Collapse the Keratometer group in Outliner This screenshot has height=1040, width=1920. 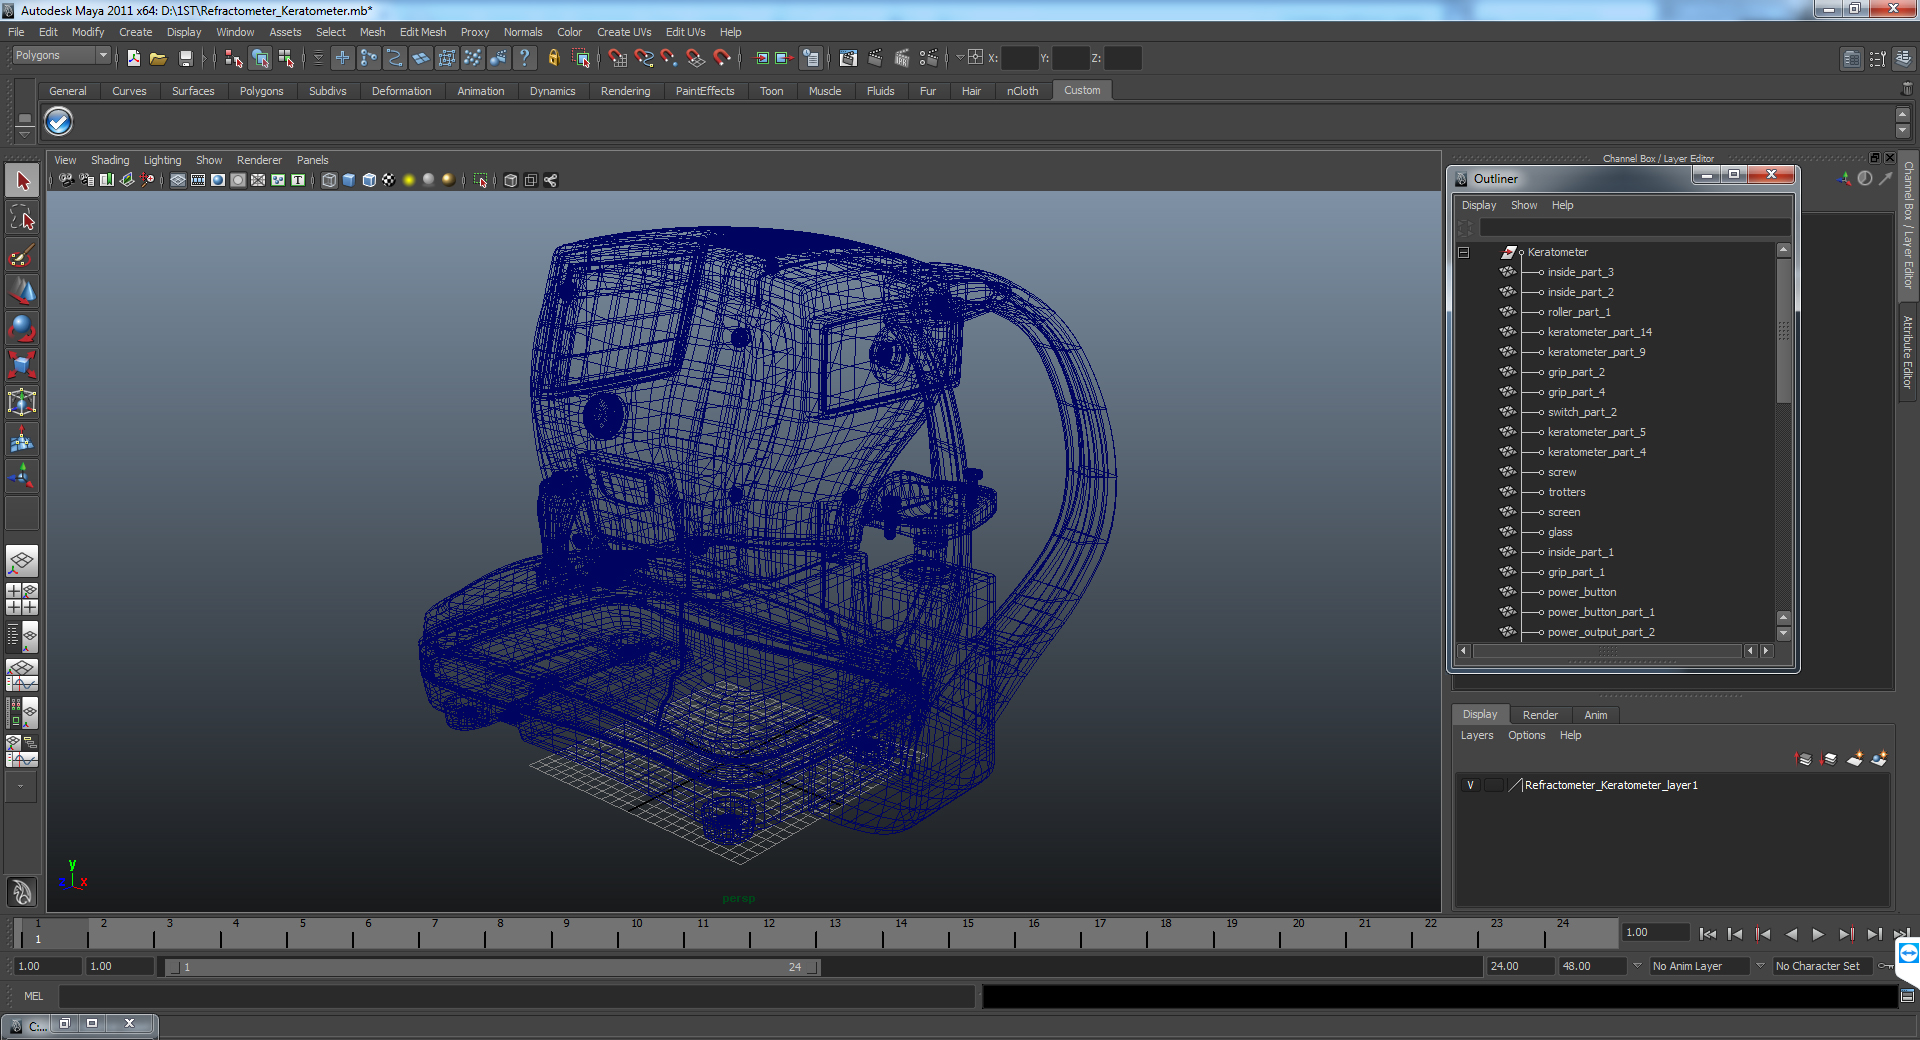click(1463, 252)
